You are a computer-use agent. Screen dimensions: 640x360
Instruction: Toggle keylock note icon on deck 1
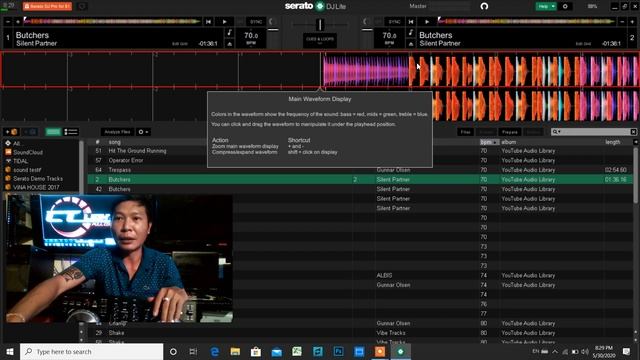click(x=229, y=32)
